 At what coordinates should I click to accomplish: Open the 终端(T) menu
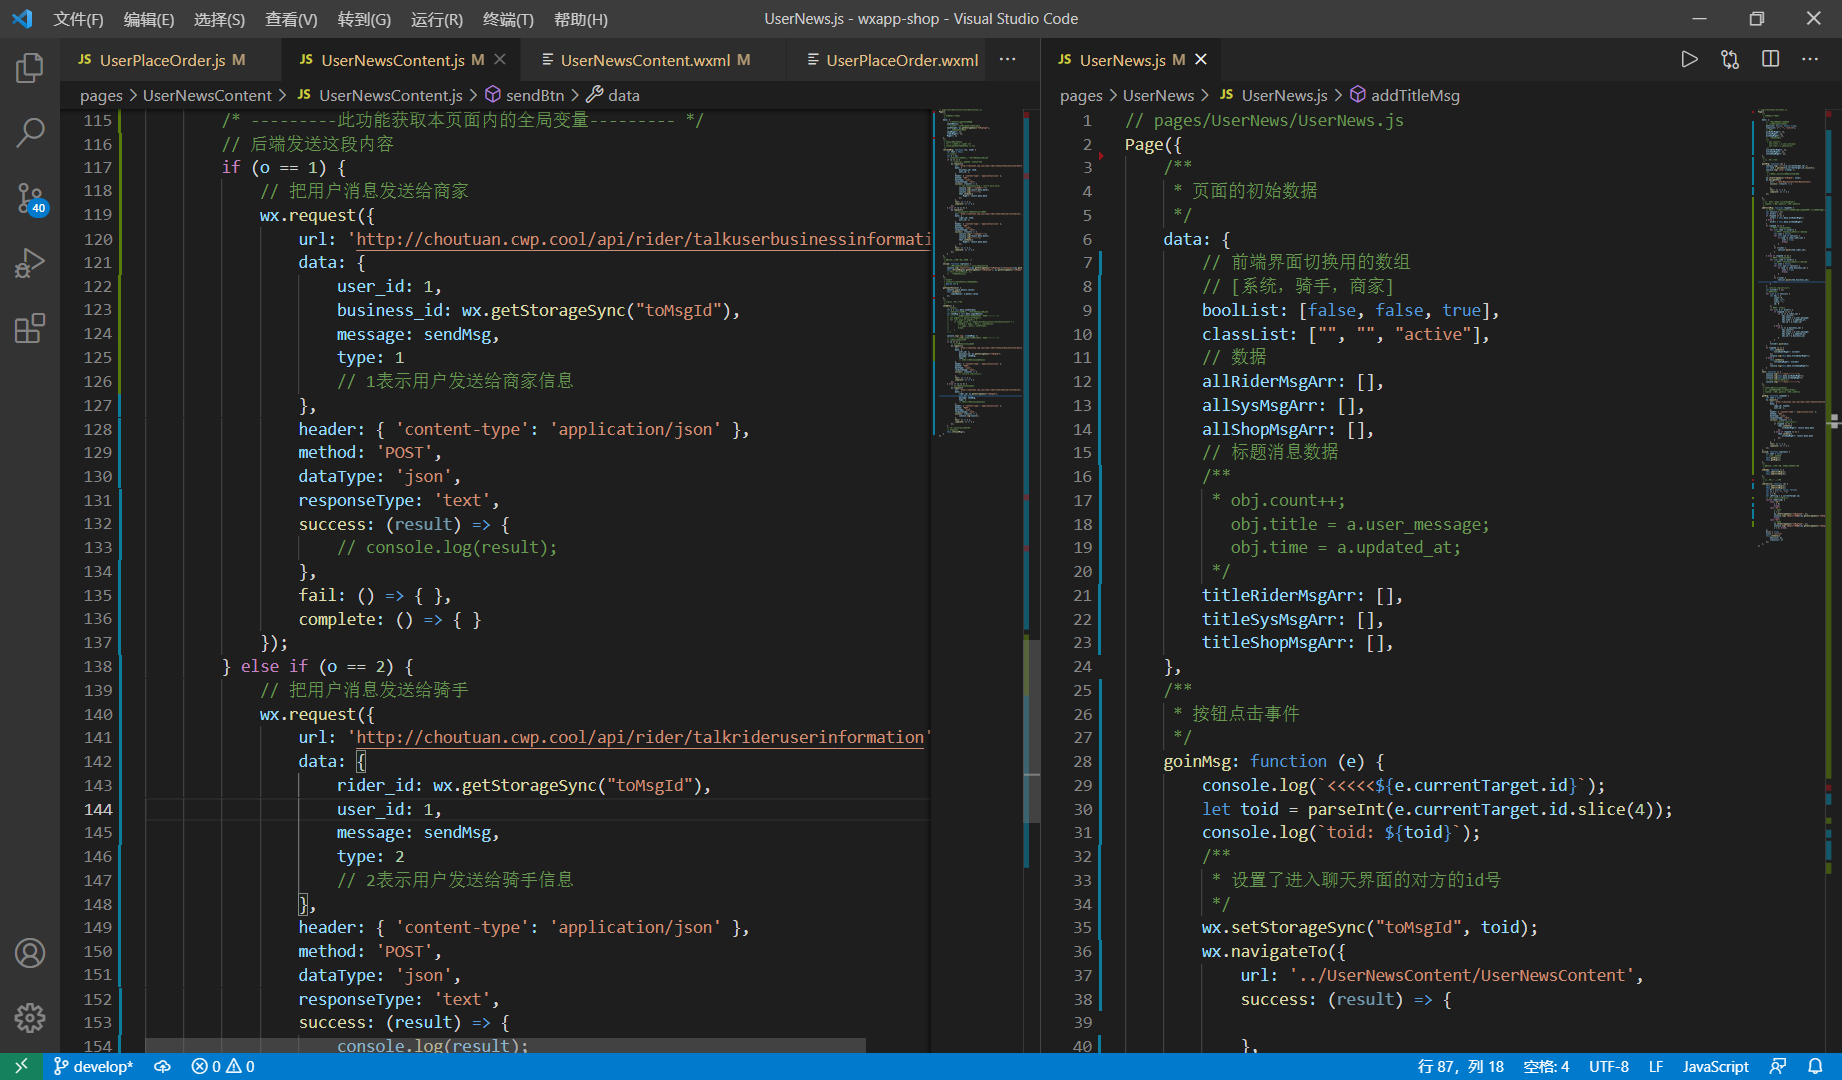tap(508, 19)
